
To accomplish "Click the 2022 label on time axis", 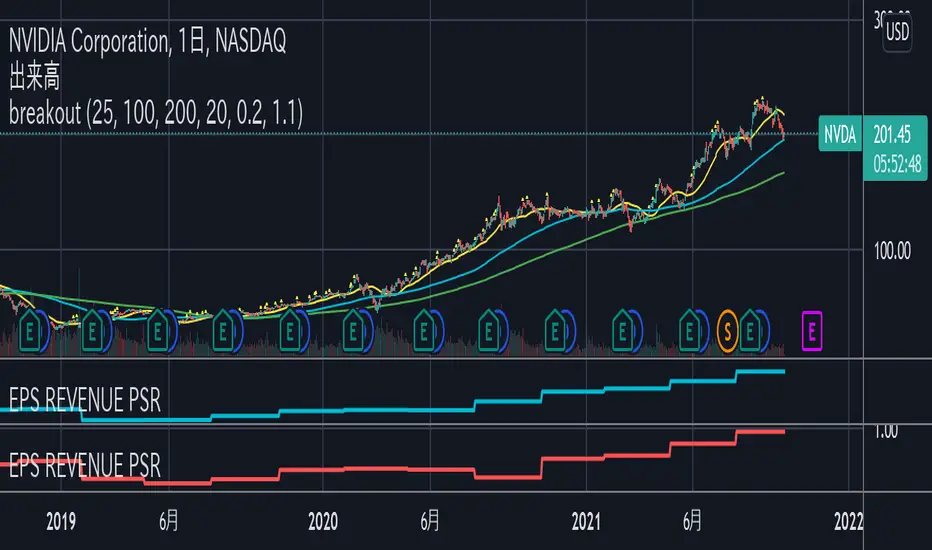I will click(x=848, y=521).
